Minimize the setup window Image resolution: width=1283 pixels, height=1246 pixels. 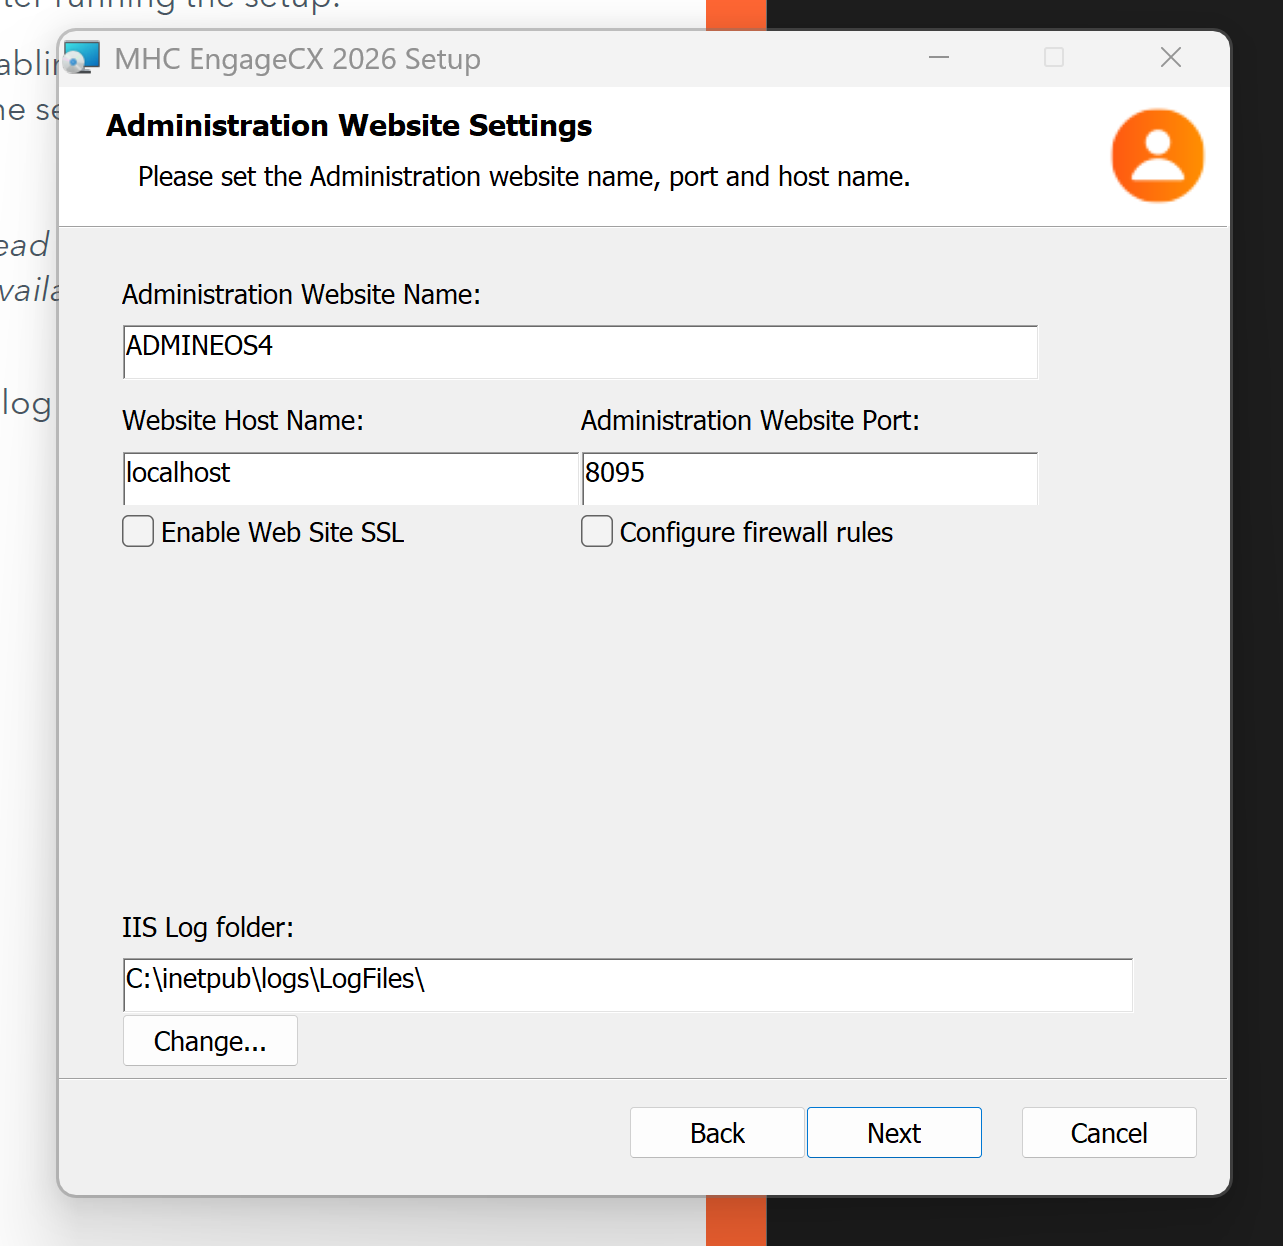click(939, 58)
